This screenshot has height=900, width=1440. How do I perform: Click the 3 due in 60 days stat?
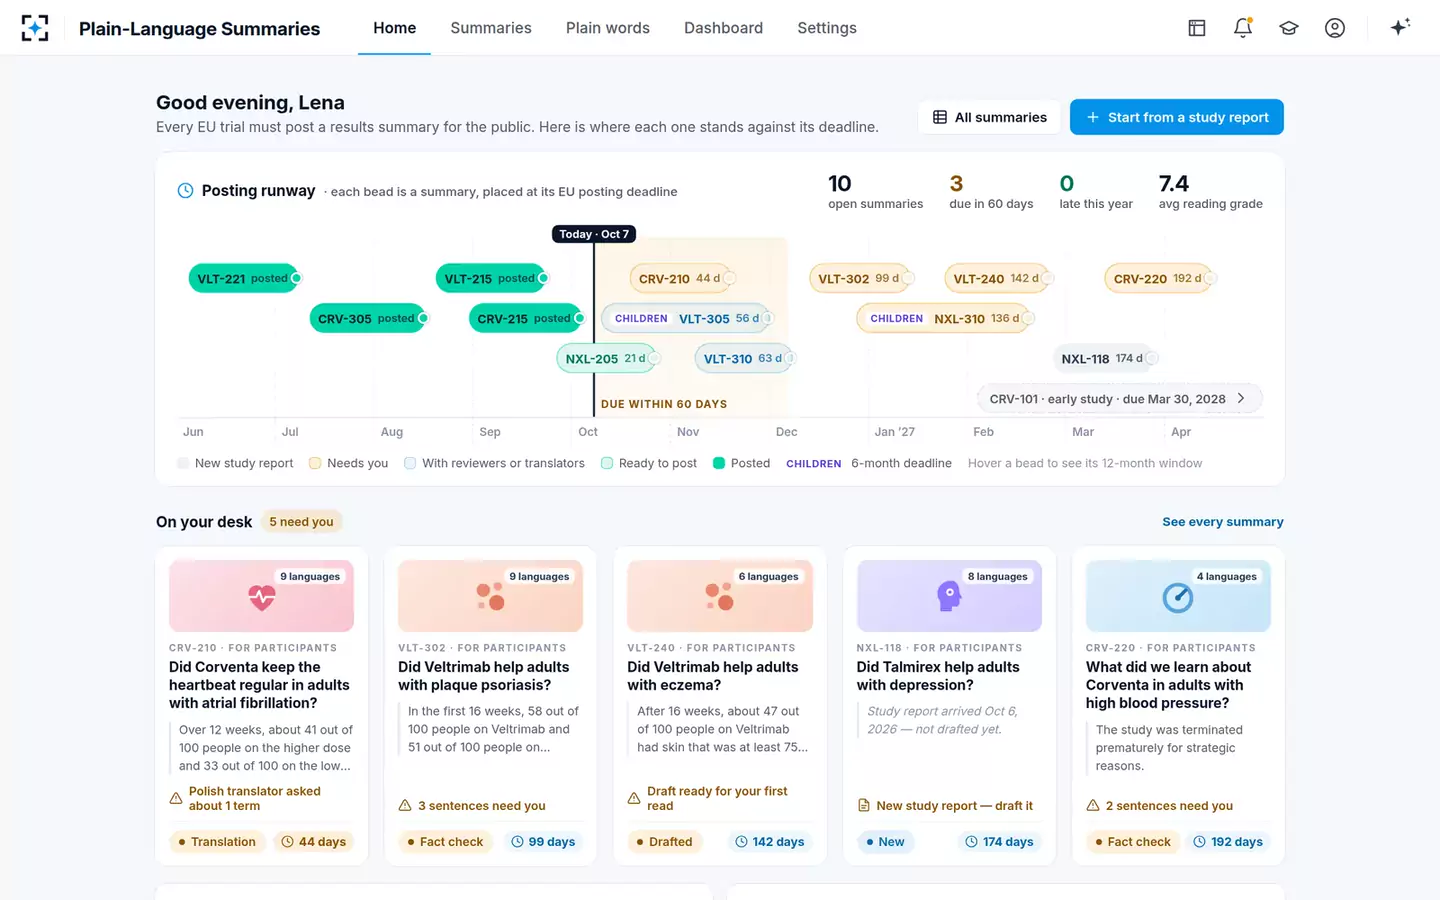pyautogui.click(x=991, y=191)
